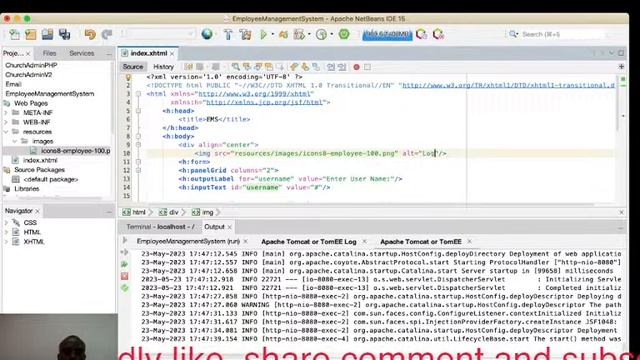Click the Undo arrow icon
The height and width of the screenshot is (360, 640).
pos(90,34)
